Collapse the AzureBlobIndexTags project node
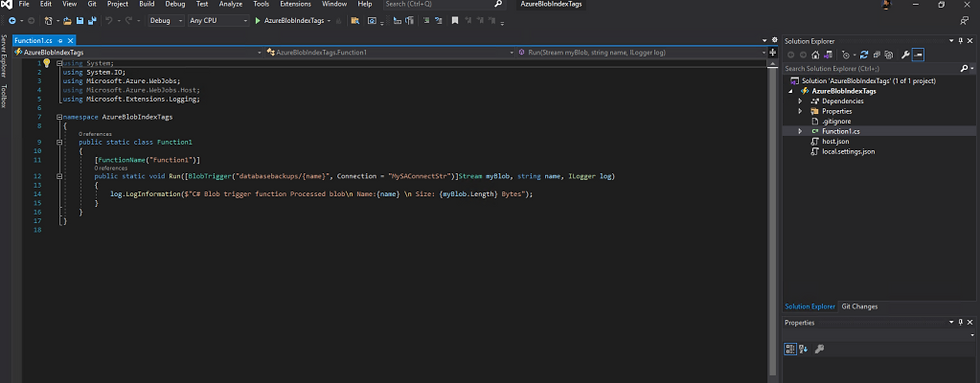Screen dimensions: 980x383 pyautogui.click(x=791, y=91)
